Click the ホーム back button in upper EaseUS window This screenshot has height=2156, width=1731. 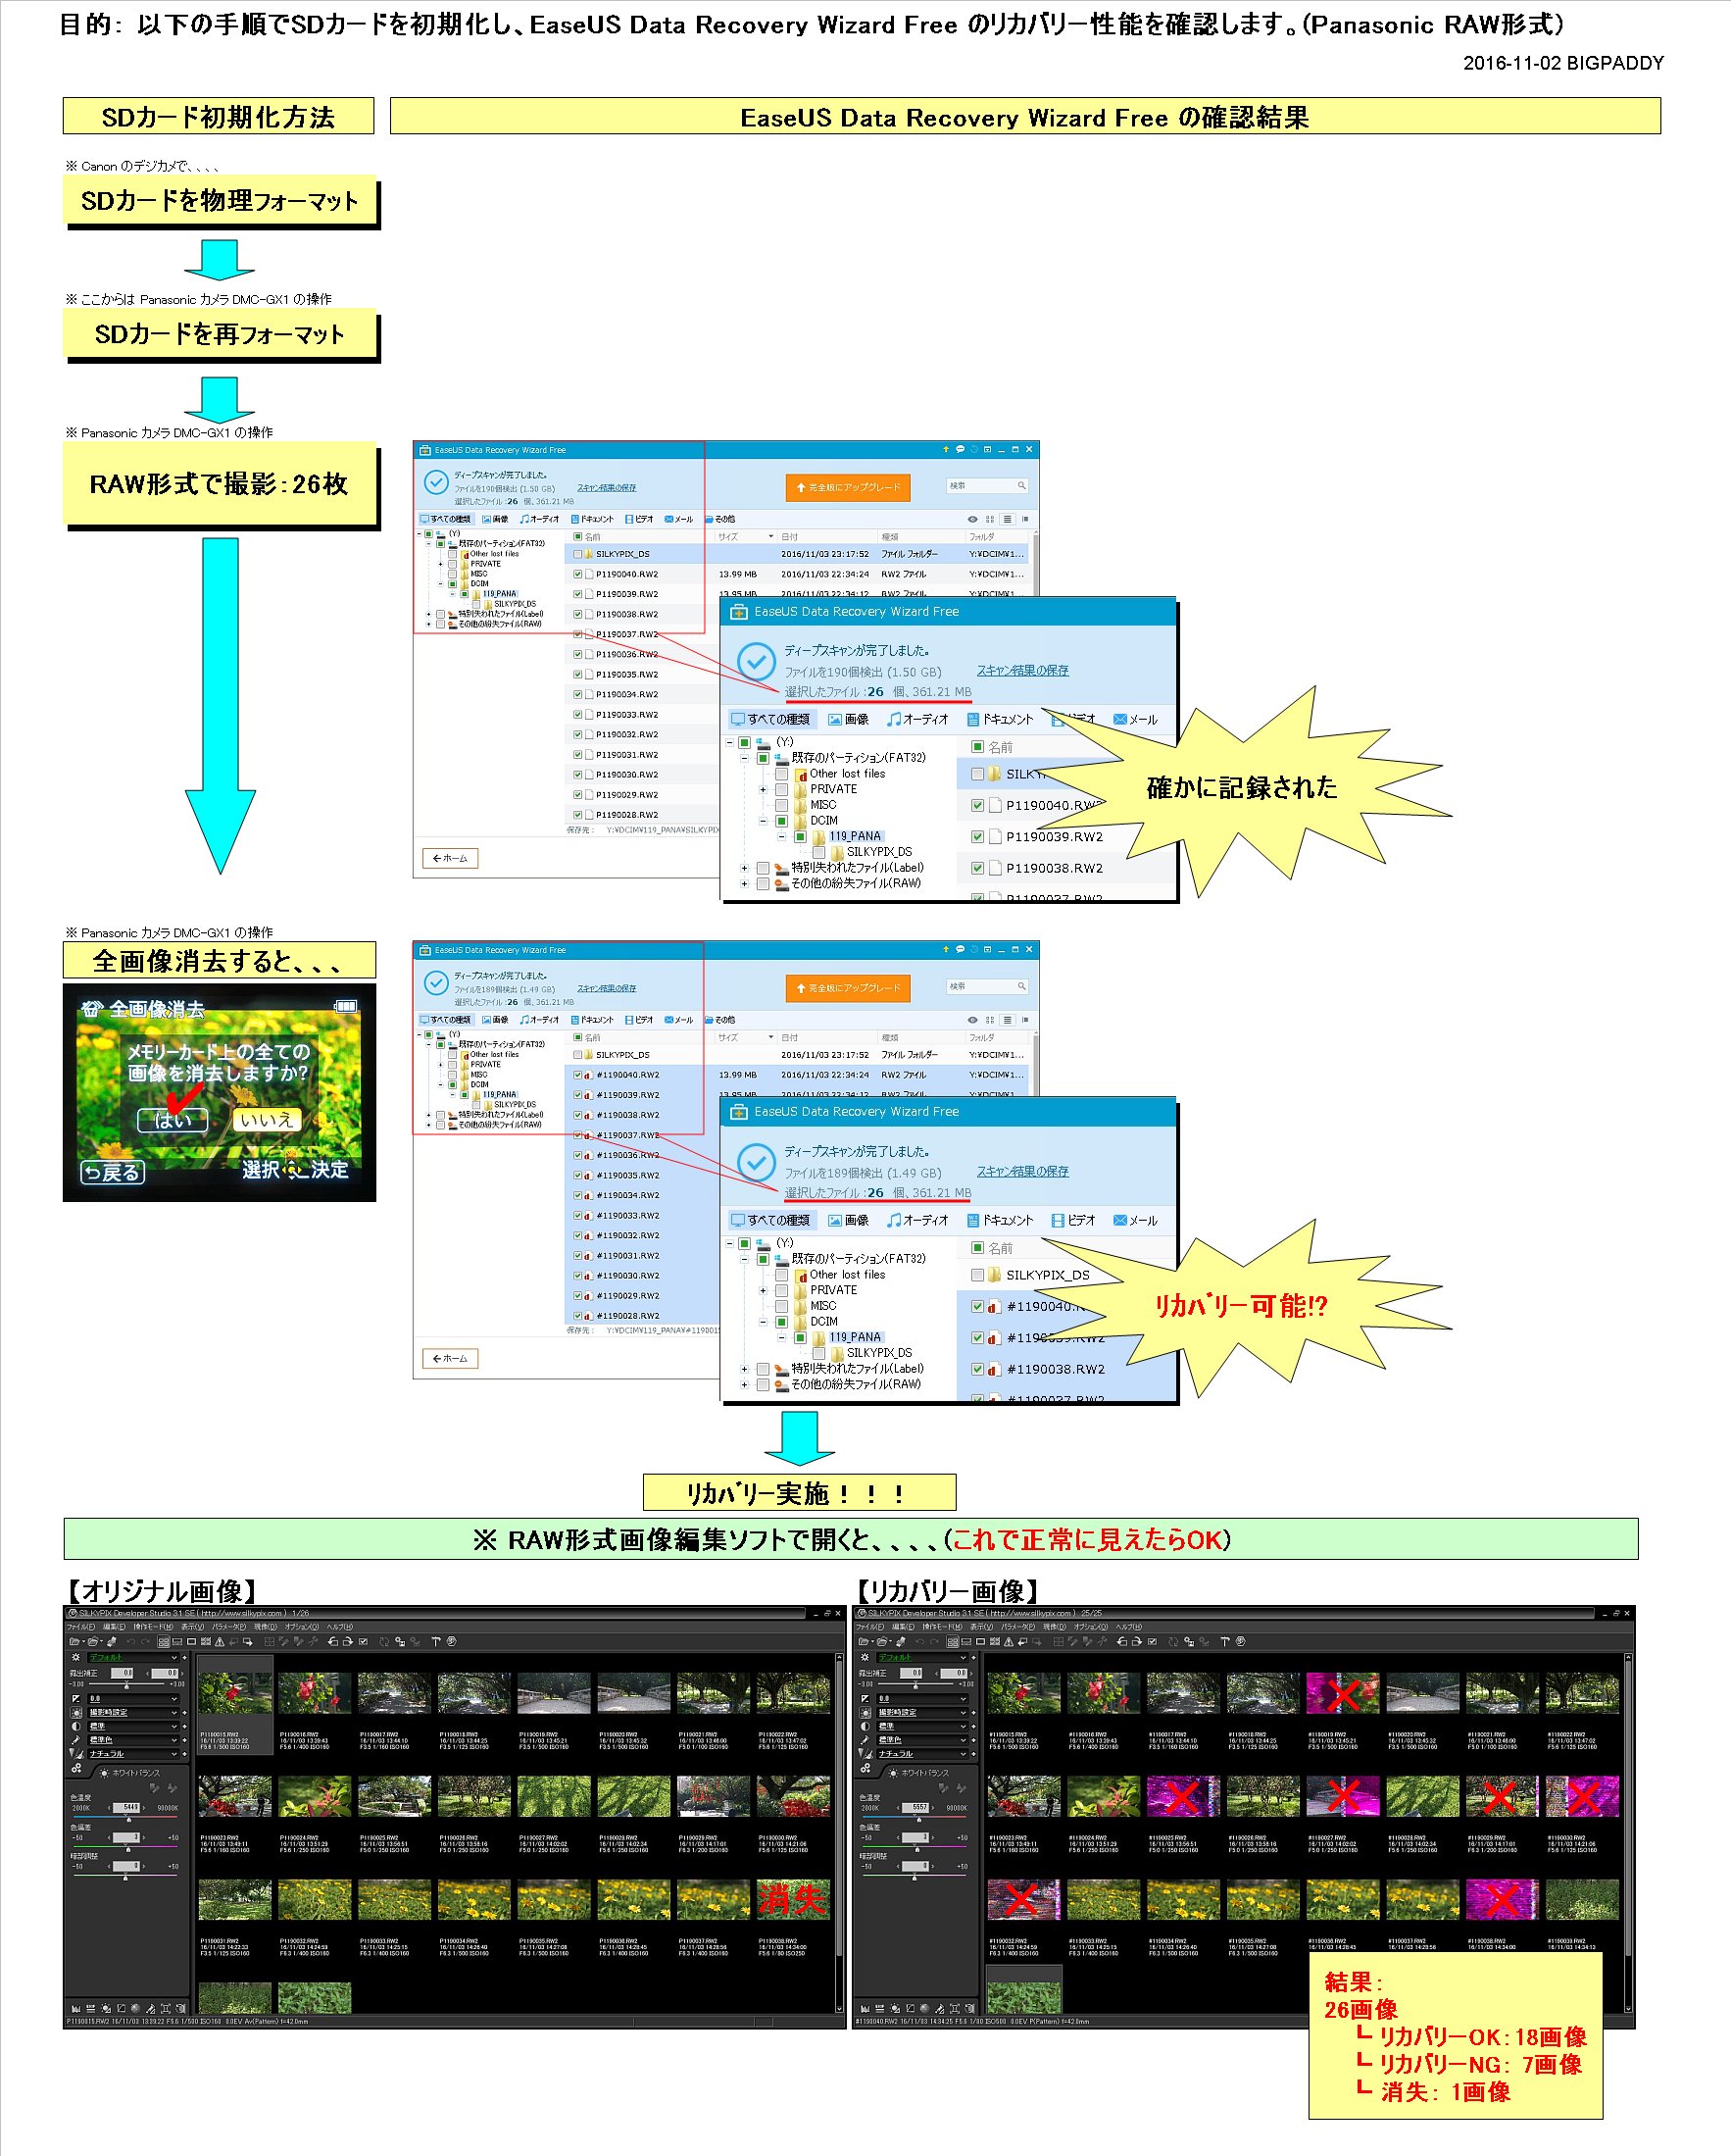(x=450, y=858)
